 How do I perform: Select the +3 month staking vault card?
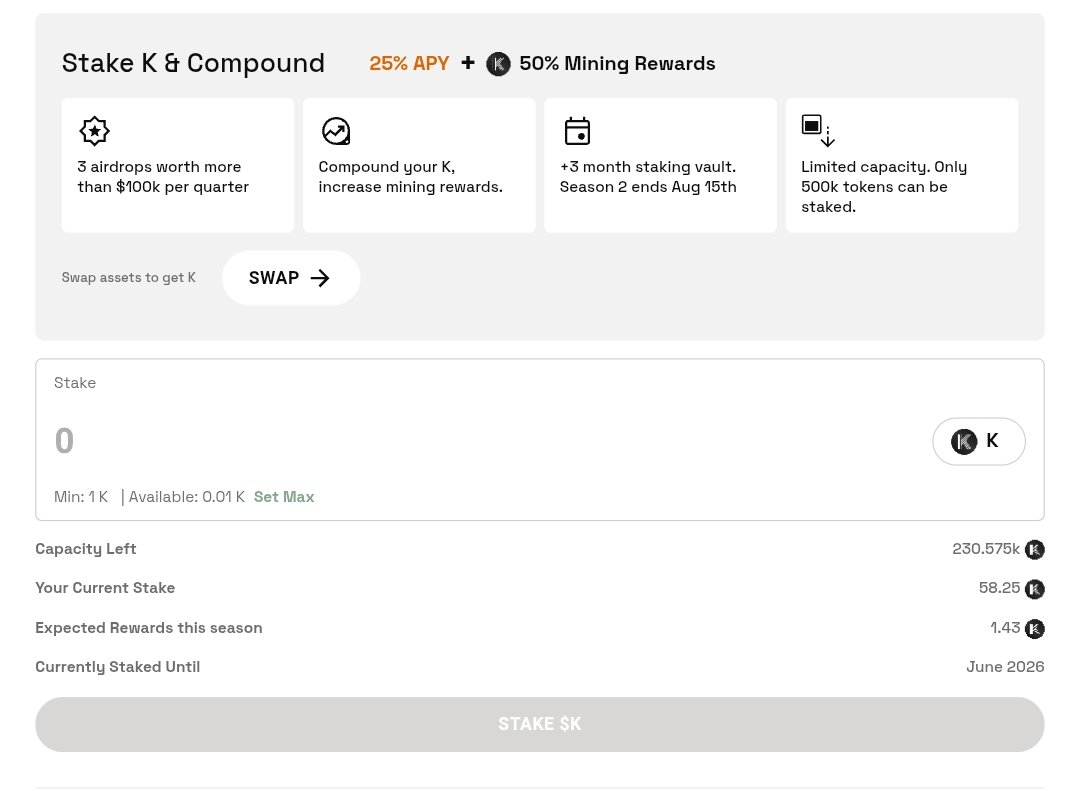click(661, 165)
